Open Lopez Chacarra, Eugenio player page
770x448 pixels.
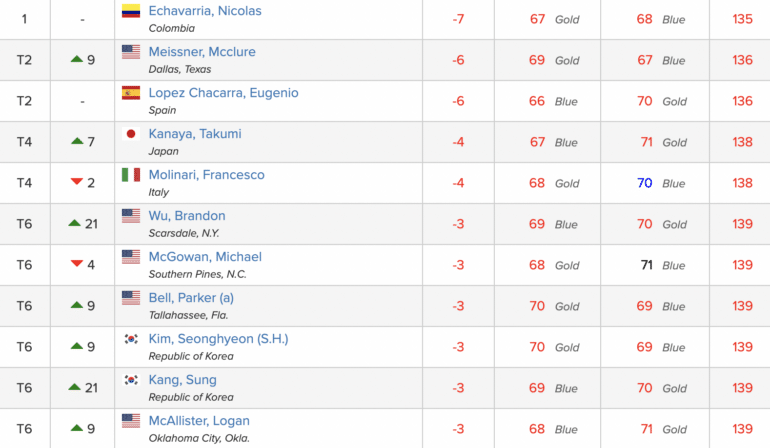(223, 93)
